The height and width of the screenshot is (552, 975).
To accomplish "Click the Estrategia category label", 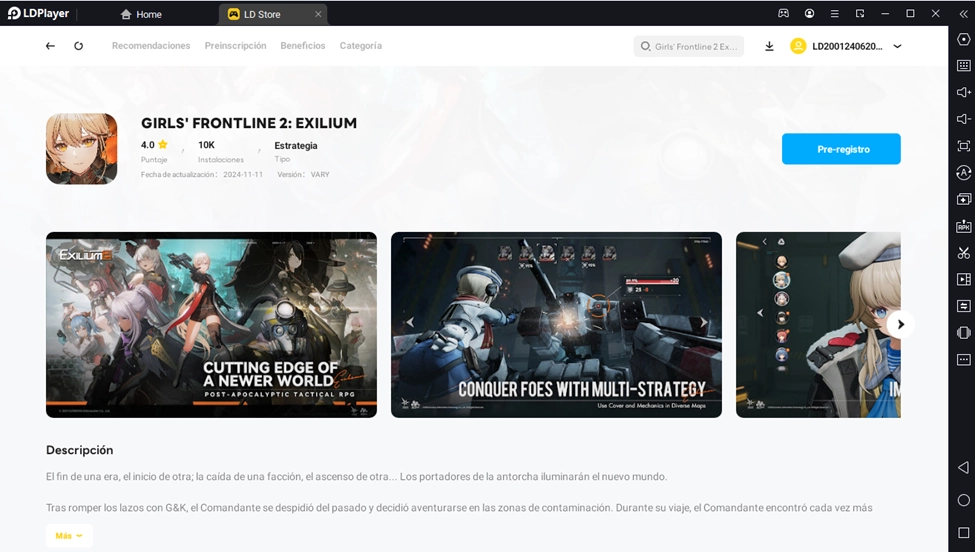I will pyautogui.click(x=296, y=145).
